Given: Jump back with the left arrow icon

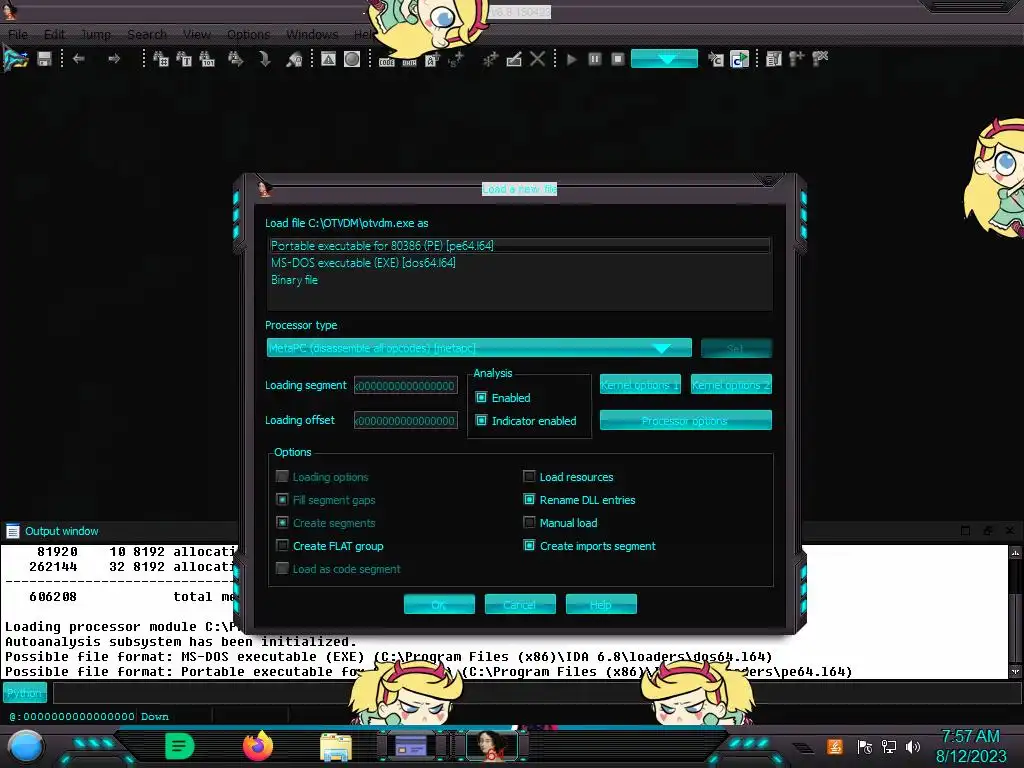Looking at the screenshot, I should 79,59.
